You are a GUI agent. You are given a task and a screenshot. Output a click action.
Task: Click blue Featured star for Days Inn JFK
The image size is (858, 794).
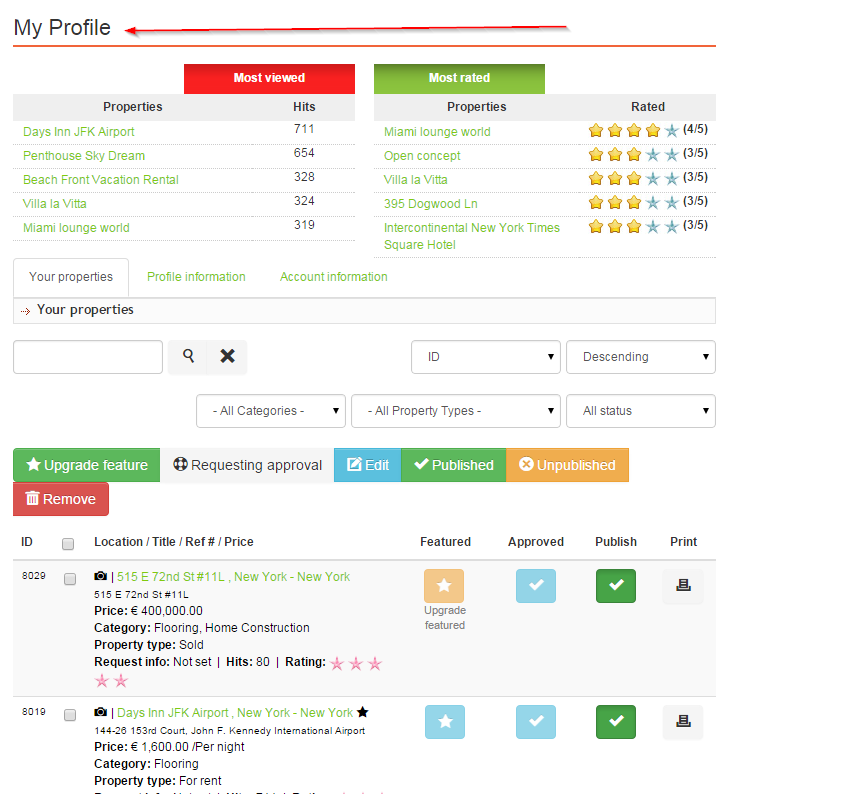[444, 722]
